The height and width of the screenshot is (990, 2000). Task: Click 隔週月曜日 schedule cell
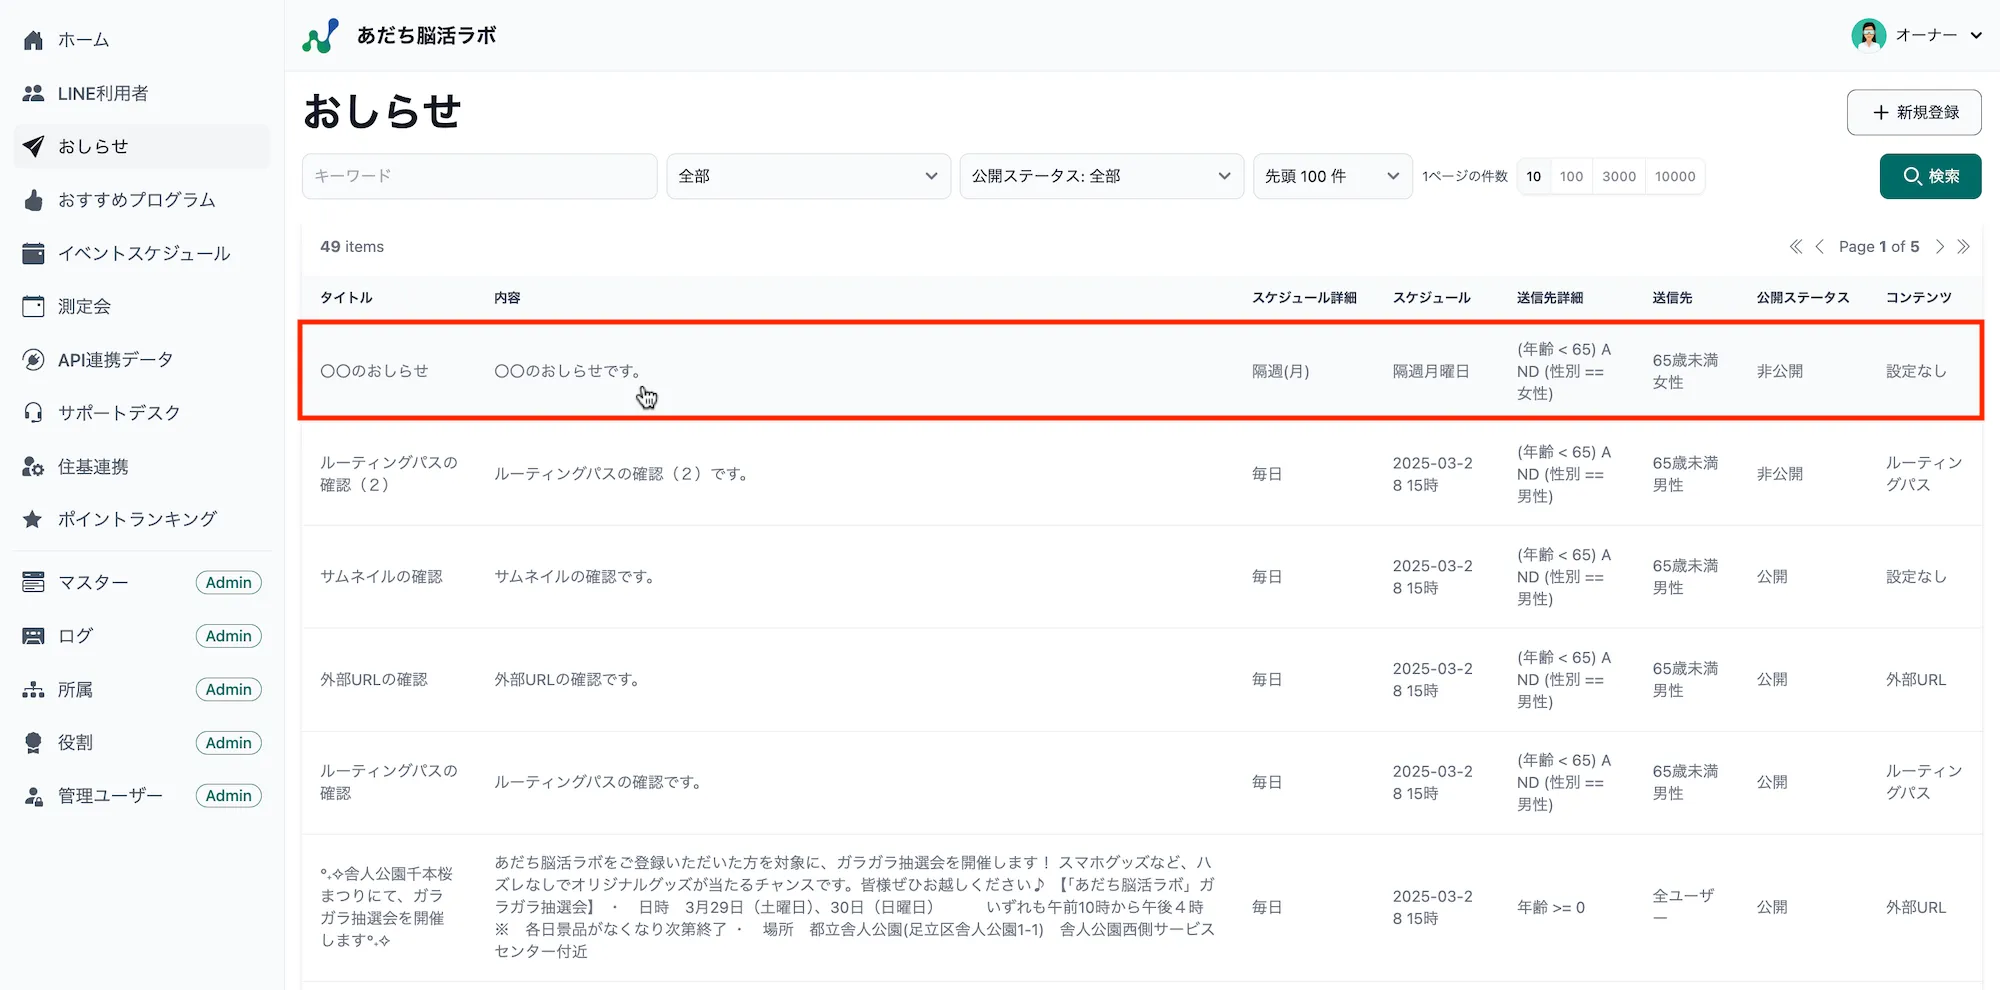pyautogui.click(x=1431, y=371)
